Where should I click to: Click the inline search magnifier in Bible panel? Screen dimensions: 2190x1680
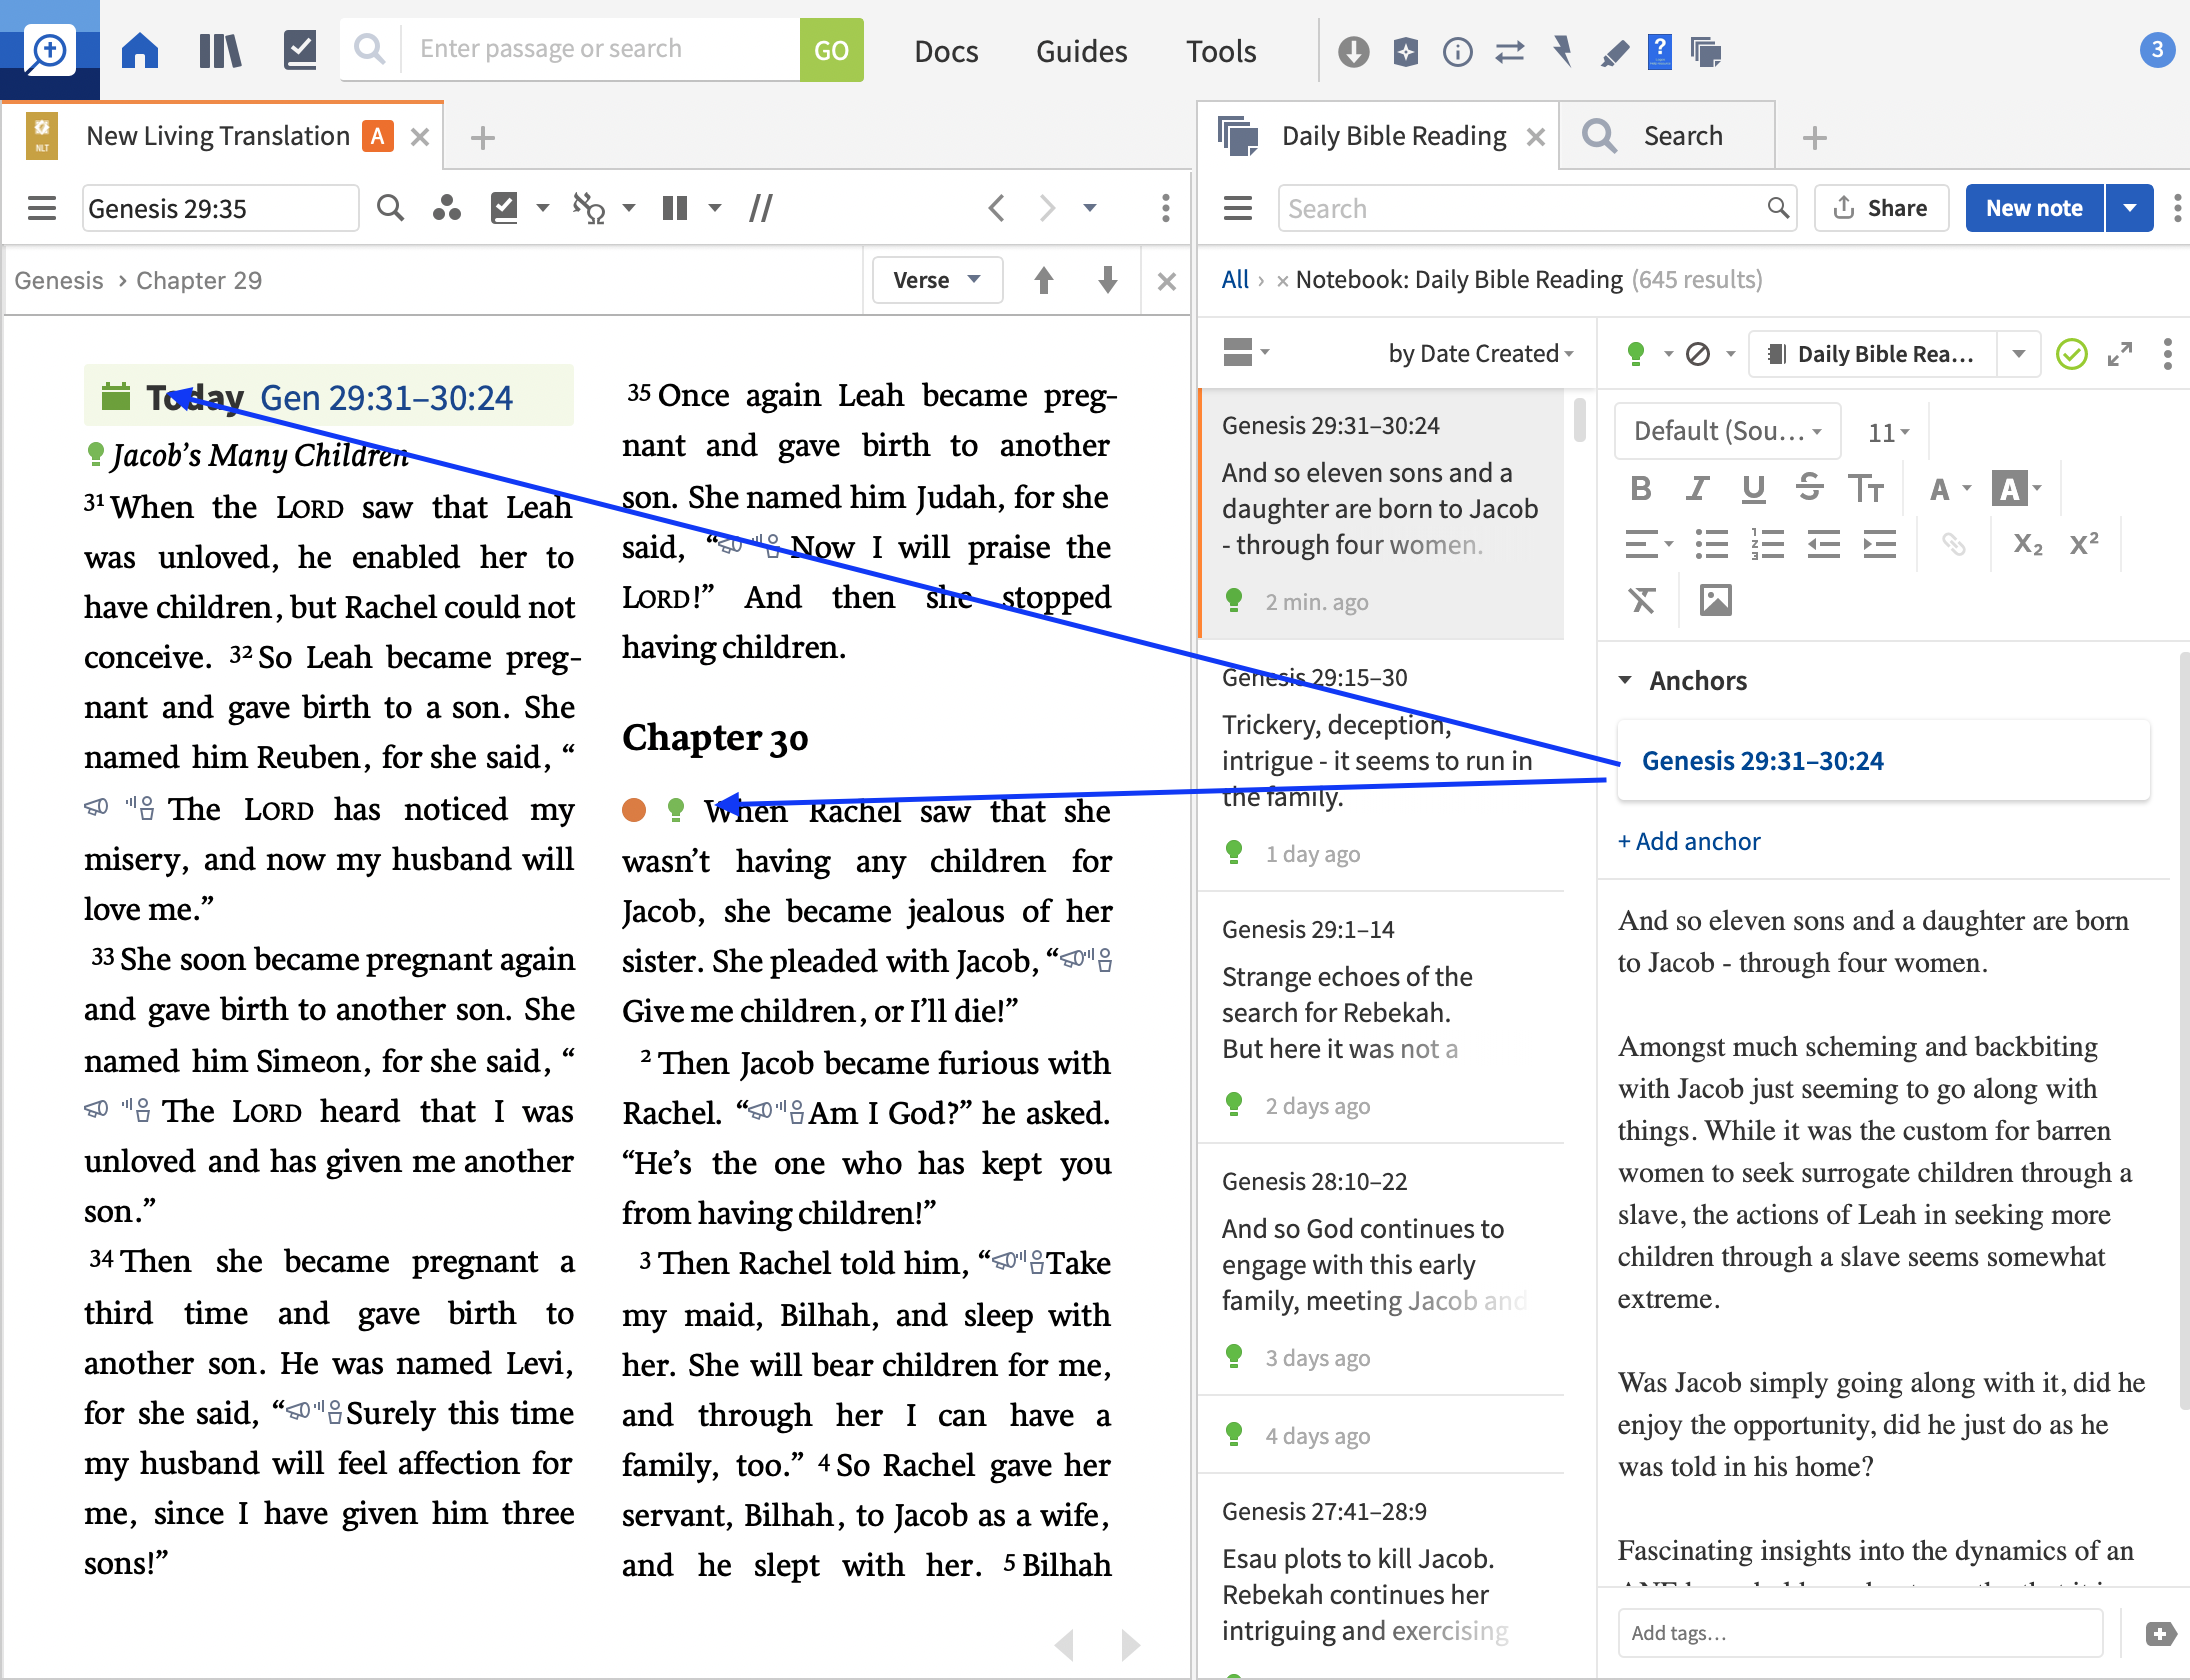pos(390,208)
